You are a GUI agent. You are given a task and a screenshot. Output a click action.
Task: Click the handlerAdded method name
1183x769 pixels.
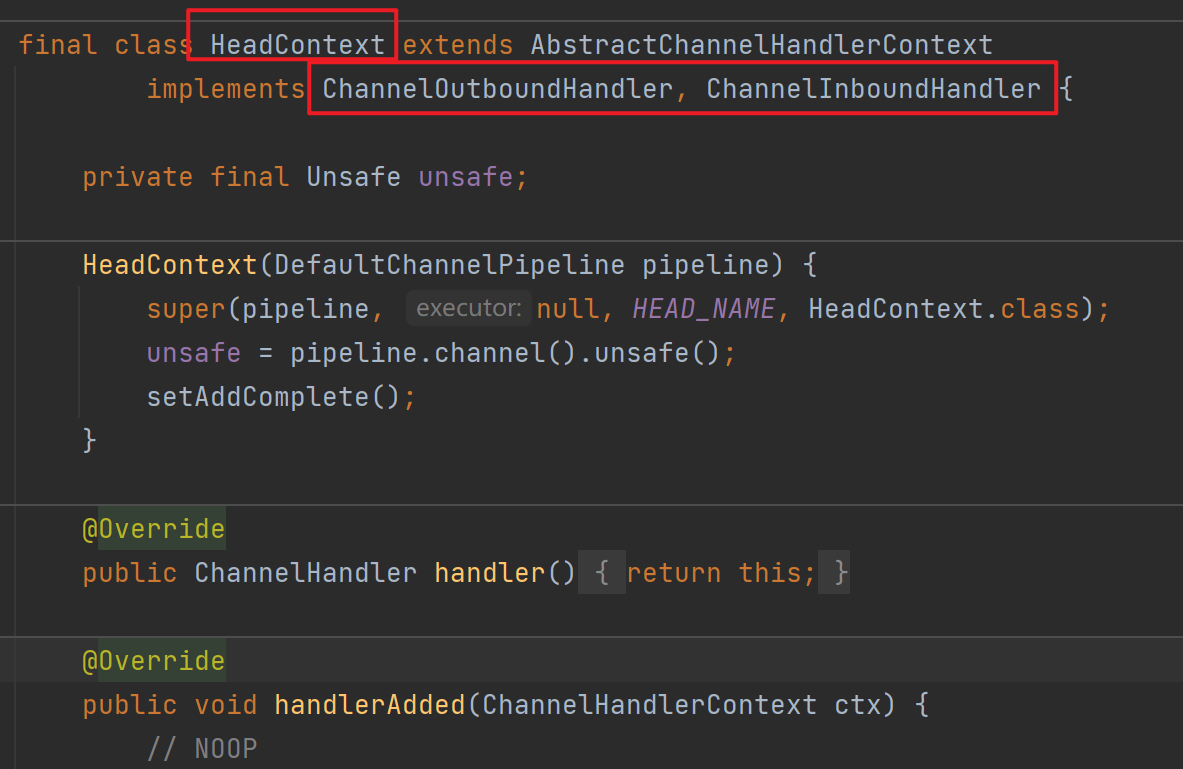(369, 705)
